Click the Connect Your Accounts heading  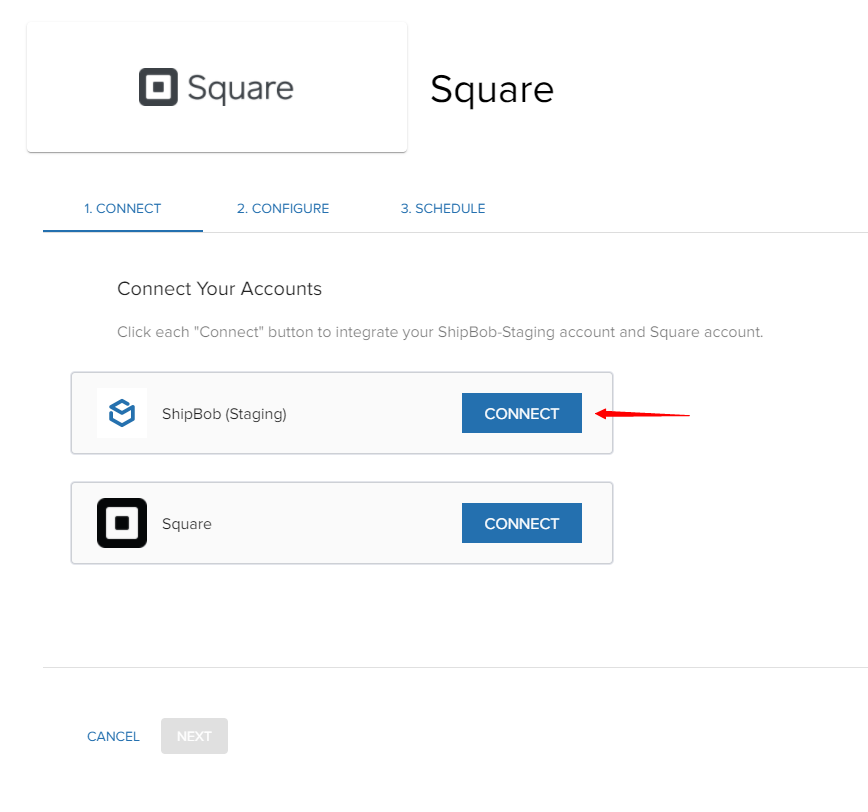tap(219, 288)
